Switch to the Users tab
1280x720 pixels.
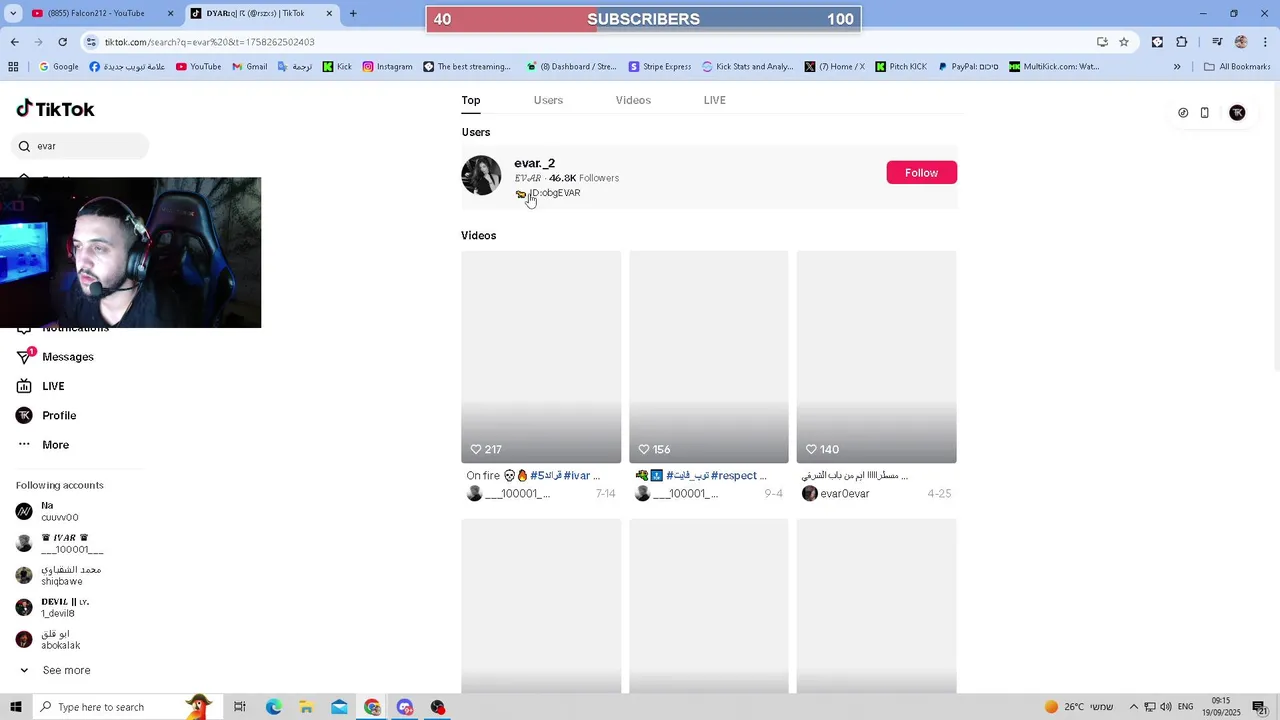coord(548,100)
